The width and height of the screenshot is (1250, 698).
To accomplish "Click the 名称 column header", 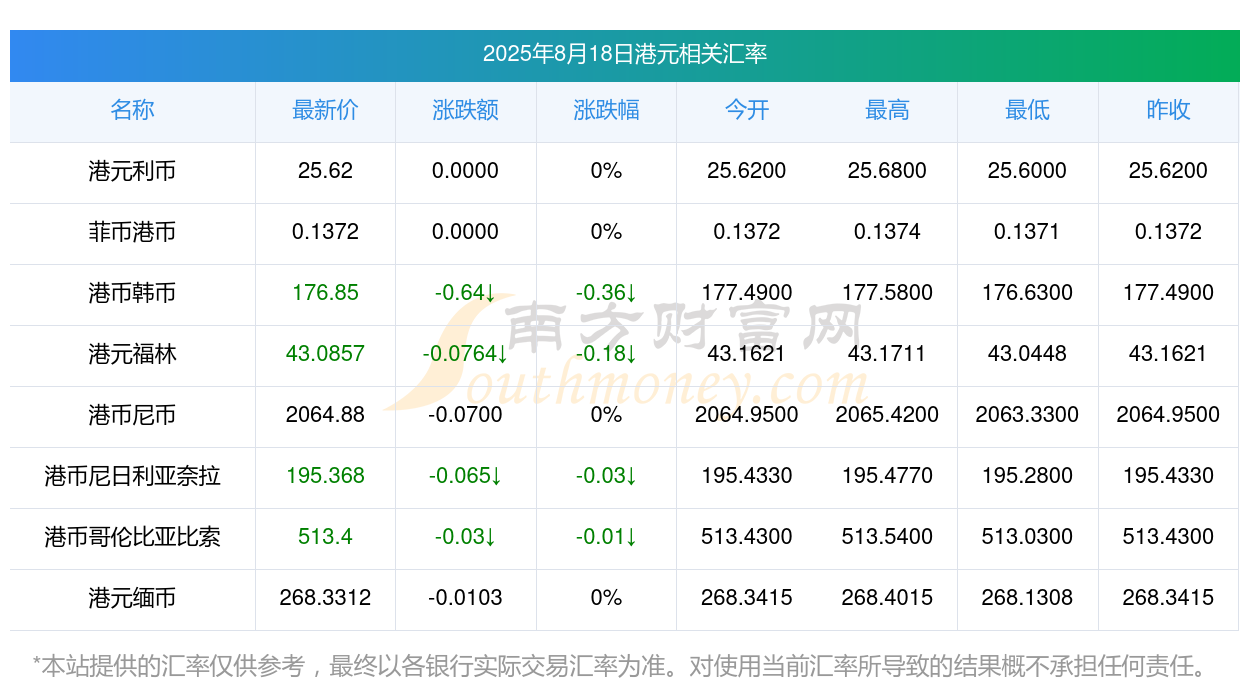I will [x=132, y=110].
